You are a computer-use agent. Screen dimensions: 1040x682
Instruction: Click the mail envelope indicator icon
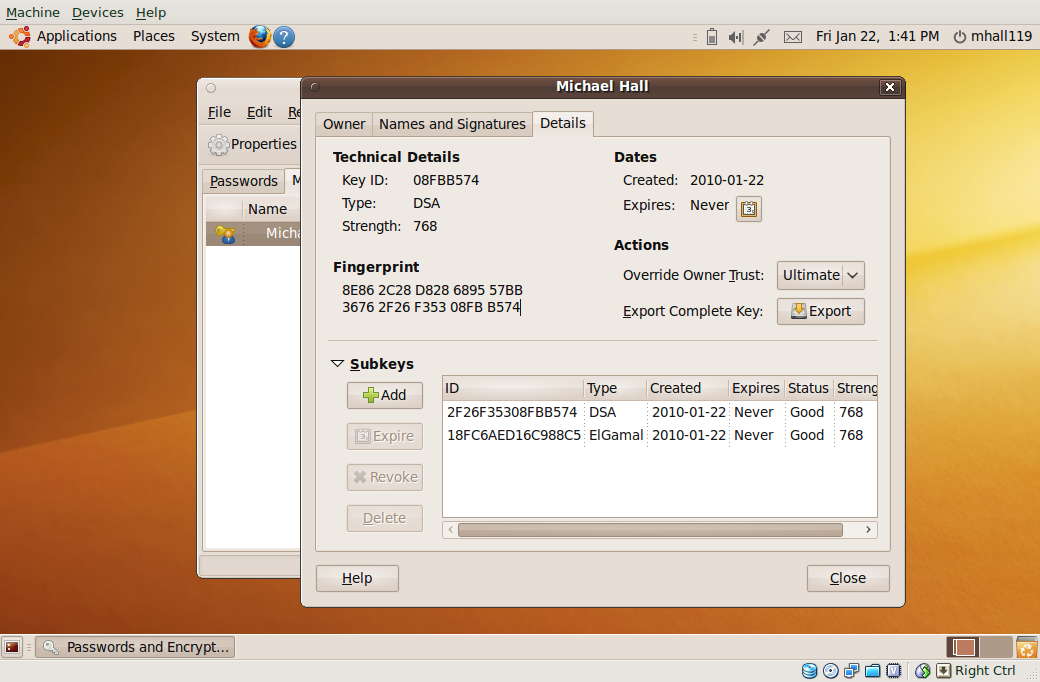[792, 37]
